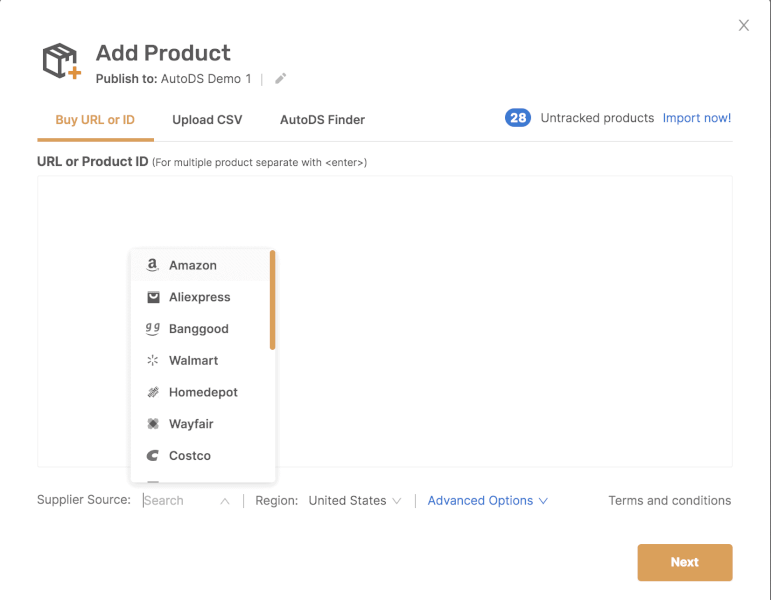The width and height of the screenshot is (771, 600).
Task: Click the Amazon logo icon in supplier list
Action: [152, 265]
